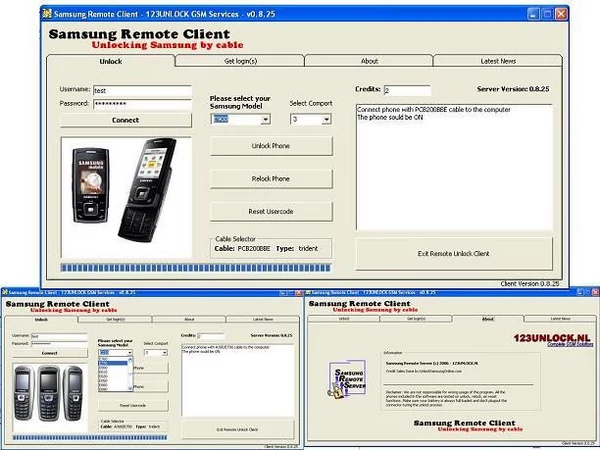Click the three phones image in bottom-left window
600x450 pixels.
click(x=50, y=398)
